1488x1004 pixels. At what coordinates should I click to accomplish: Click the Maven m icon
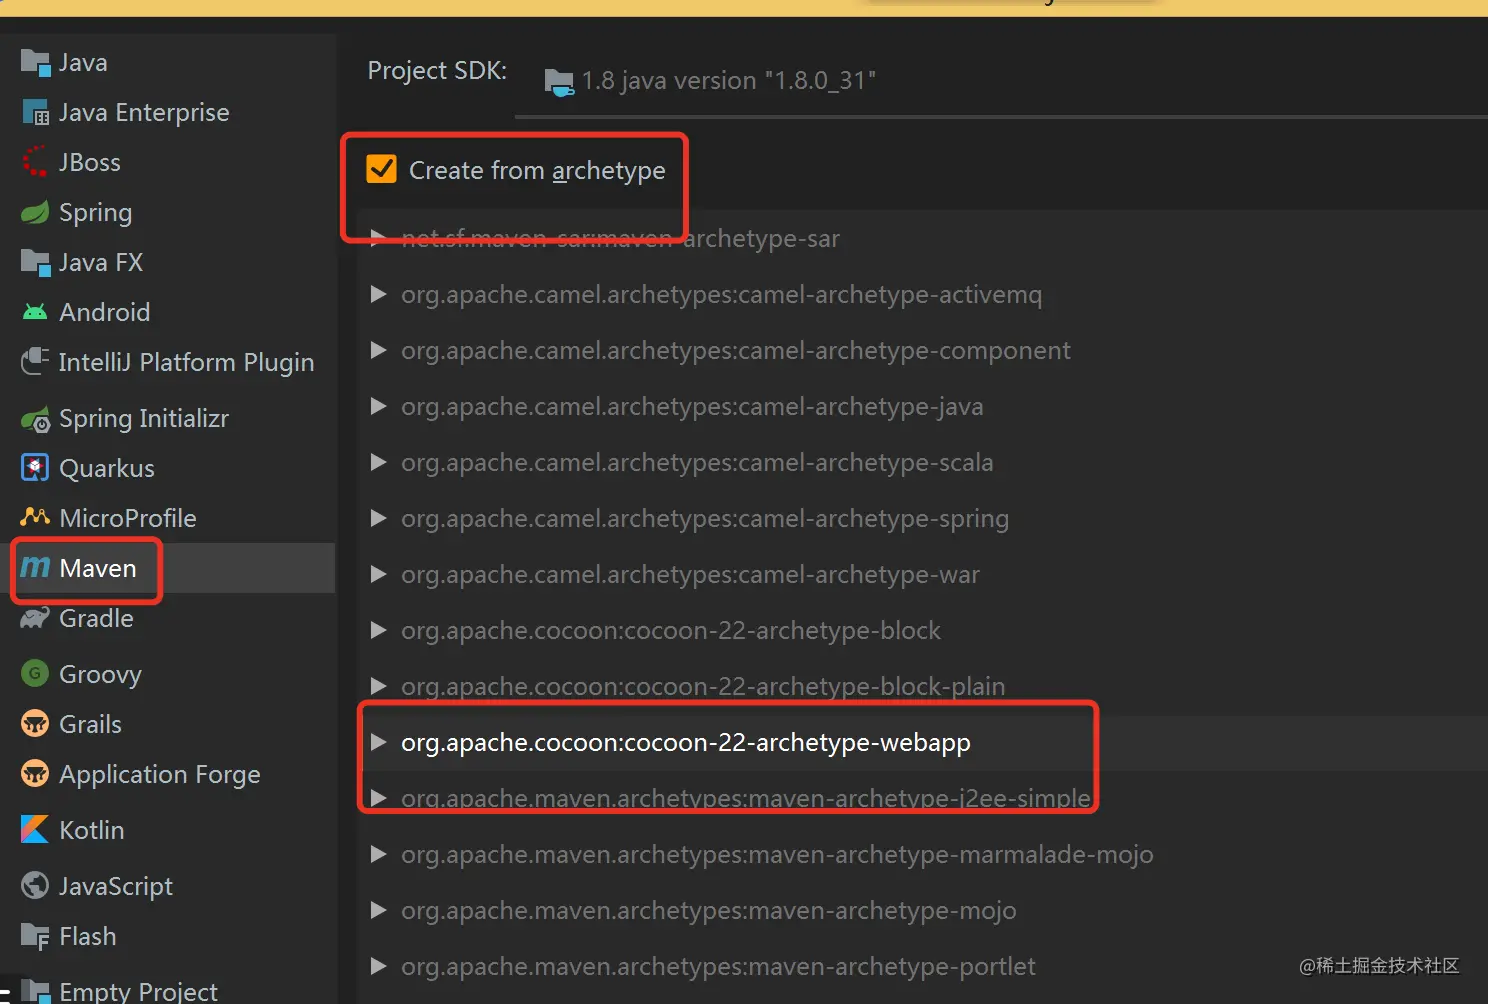click(x=35, y=567)
